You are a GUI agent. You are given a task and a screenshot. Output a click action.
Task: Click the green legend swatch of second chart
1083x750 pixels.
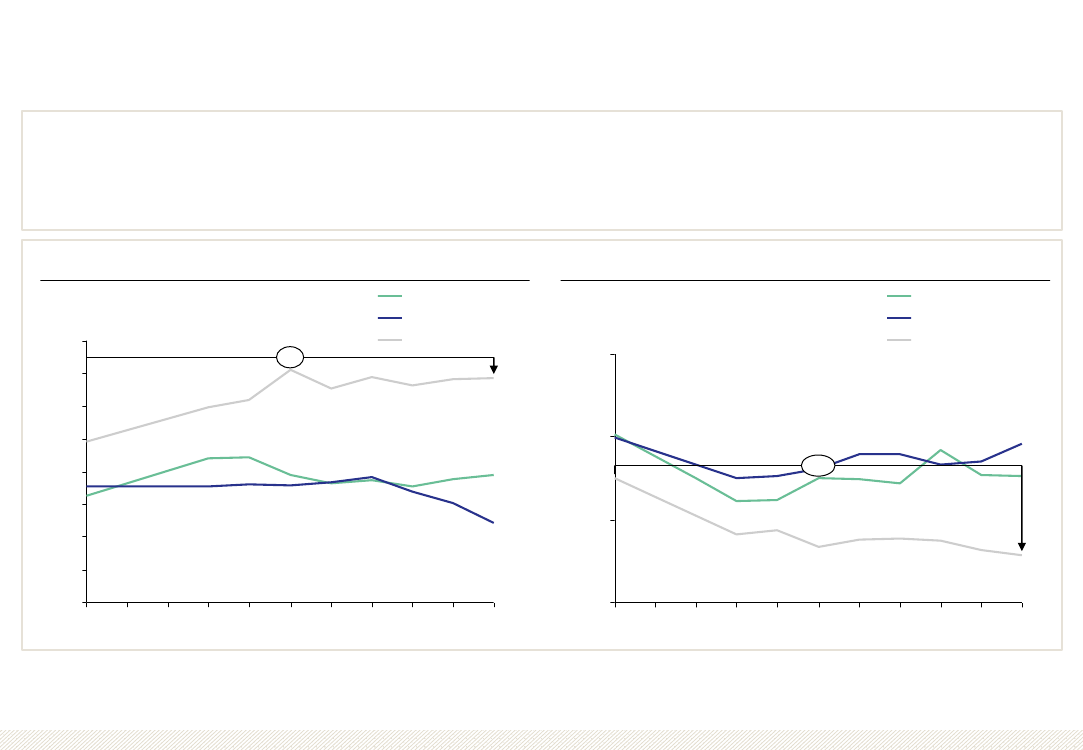point(899,296)
